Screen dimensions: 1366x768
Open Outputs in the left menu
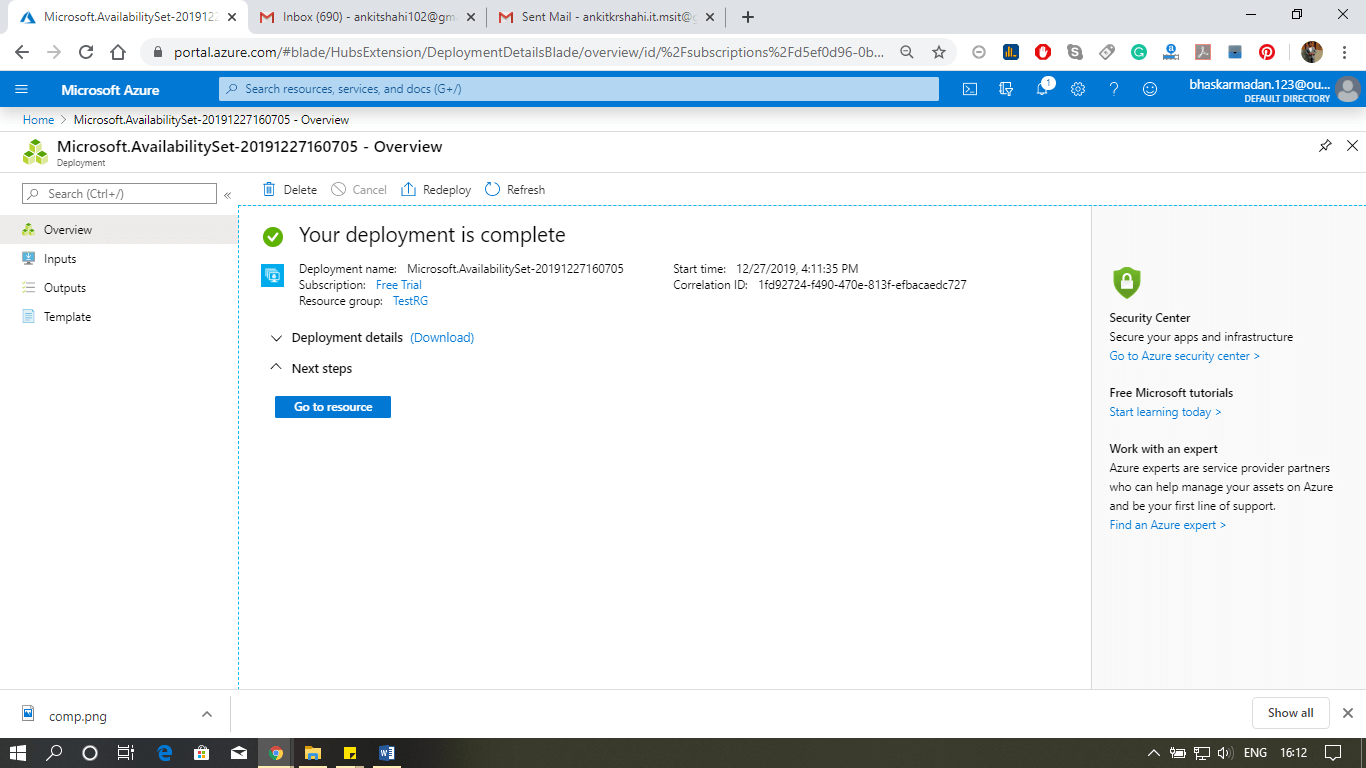(118, 288)
